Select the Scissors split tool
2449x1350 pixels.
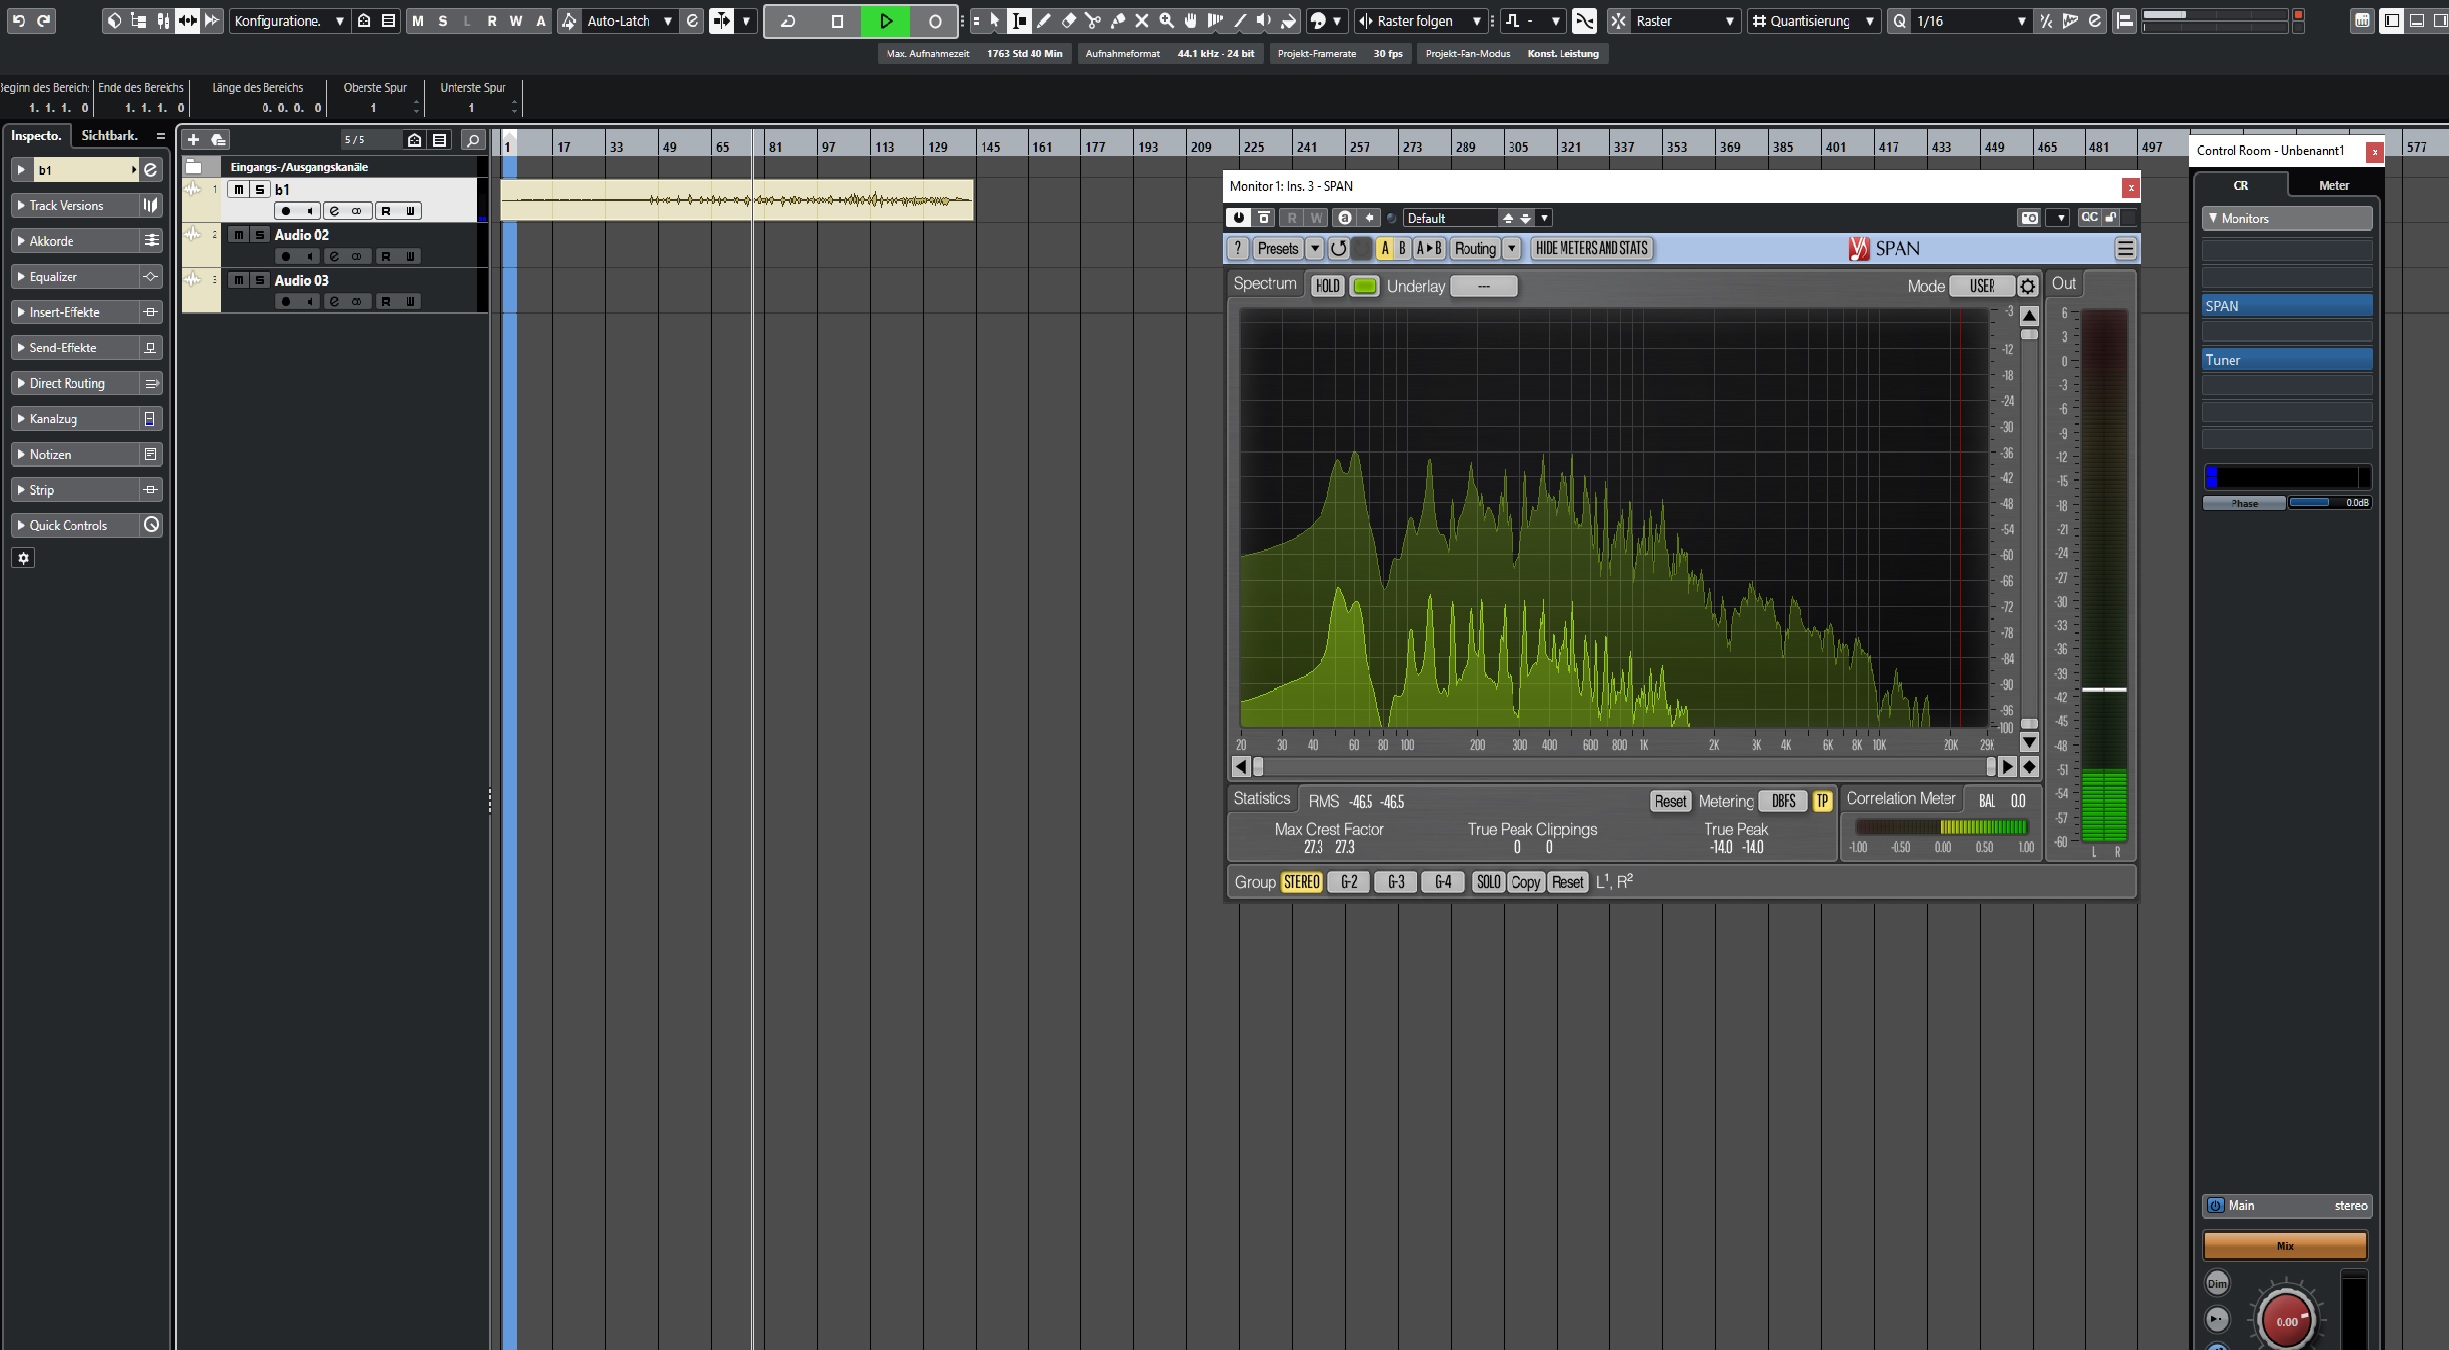click(1093, 21)
